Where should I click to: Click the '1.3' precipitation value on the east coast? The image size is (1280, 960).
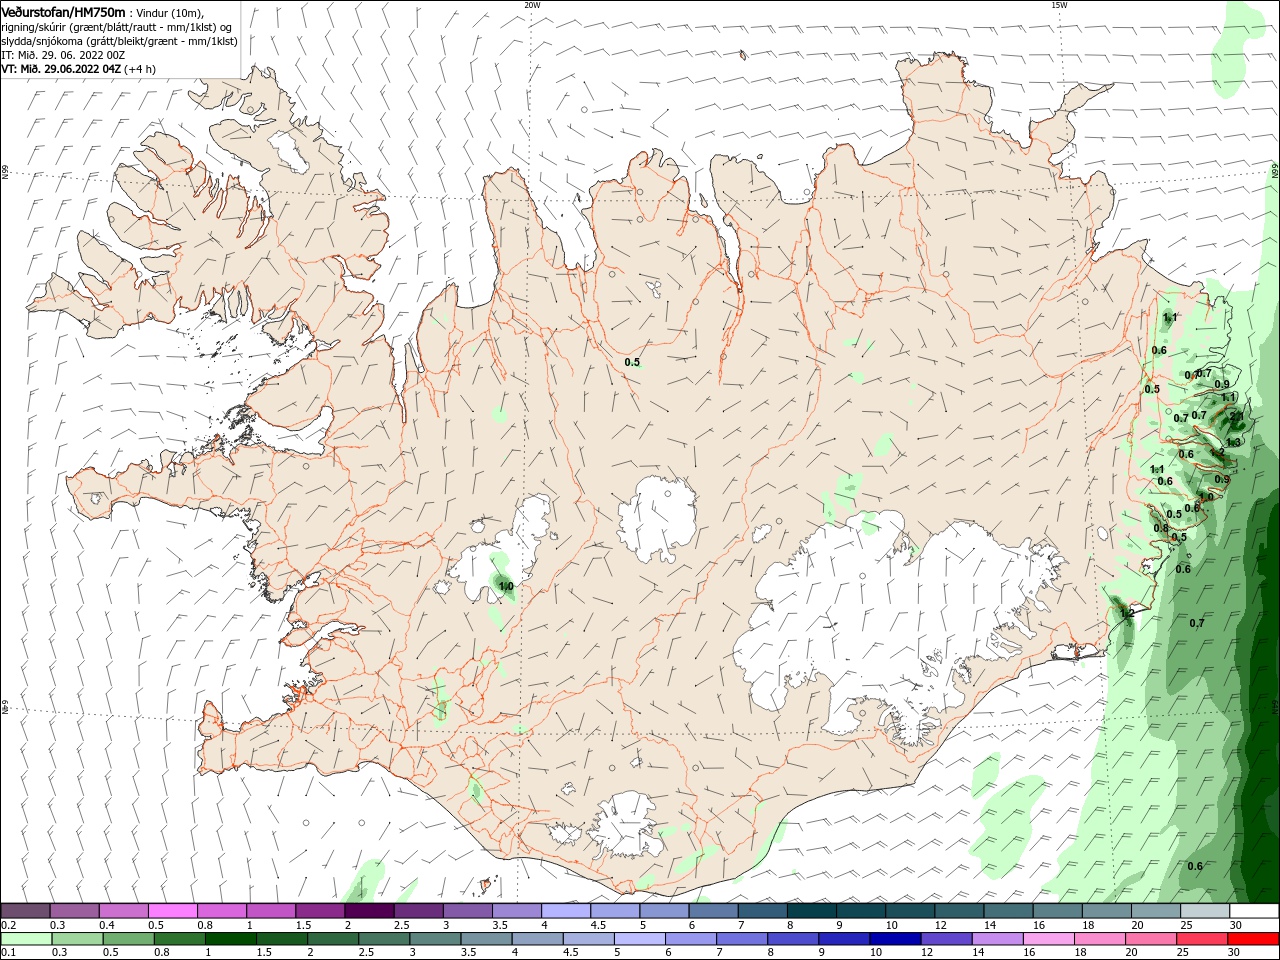pyautogui.click(x=1233, y=442)
